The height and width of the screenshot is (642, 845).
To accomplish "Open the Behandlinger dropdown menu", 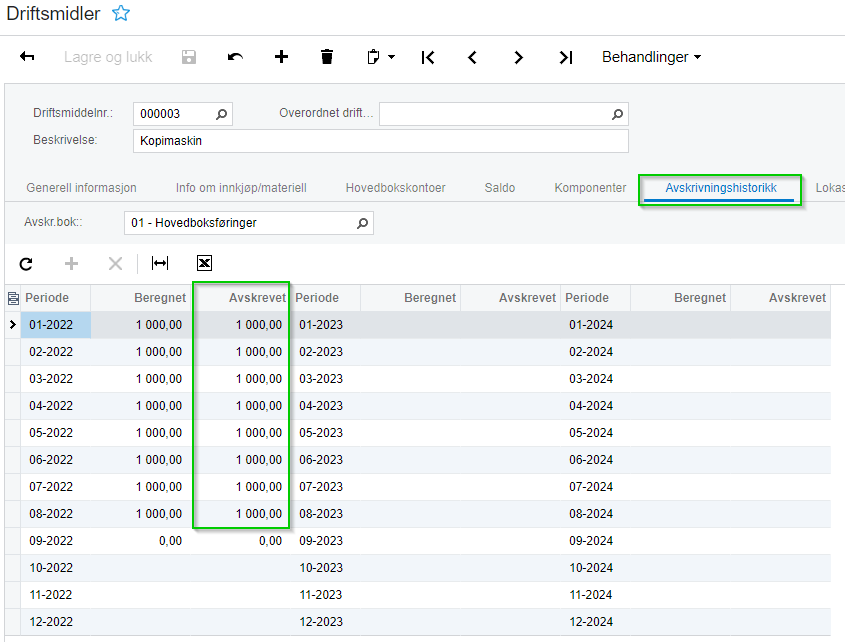I will (651, 57).
